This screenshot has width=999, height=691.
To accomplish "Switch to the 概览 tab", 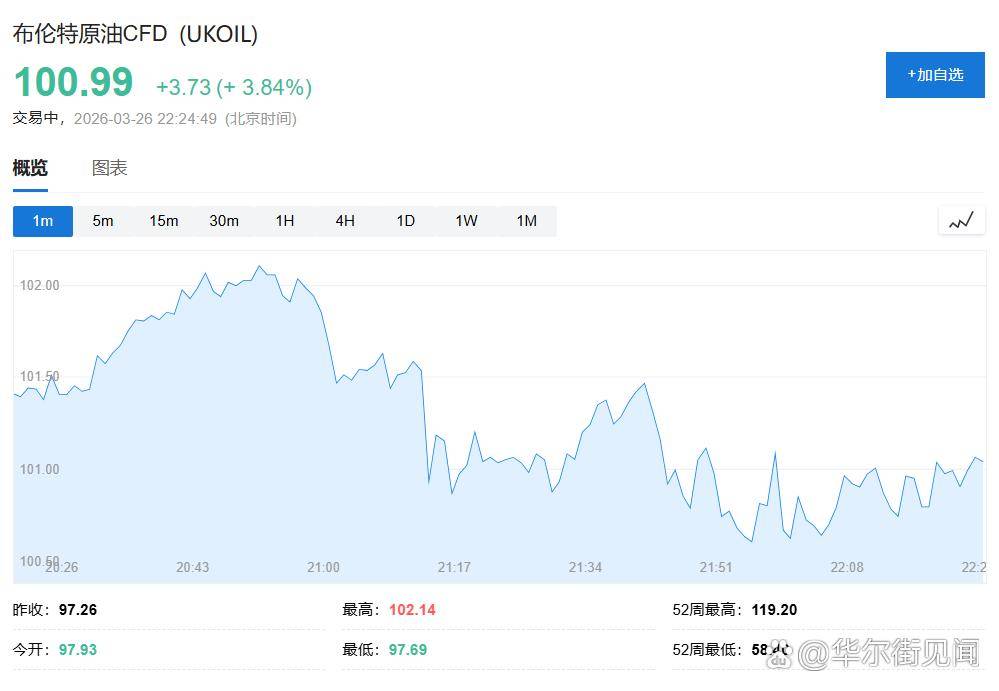I will pos(30,168).
